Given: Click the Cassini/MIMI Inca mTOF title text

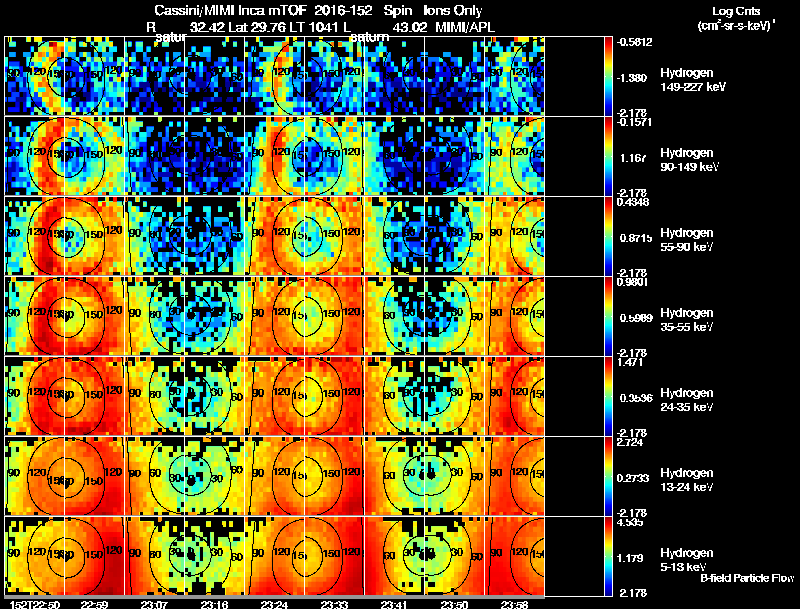Looking at the screenshot, I should (230, 10).
